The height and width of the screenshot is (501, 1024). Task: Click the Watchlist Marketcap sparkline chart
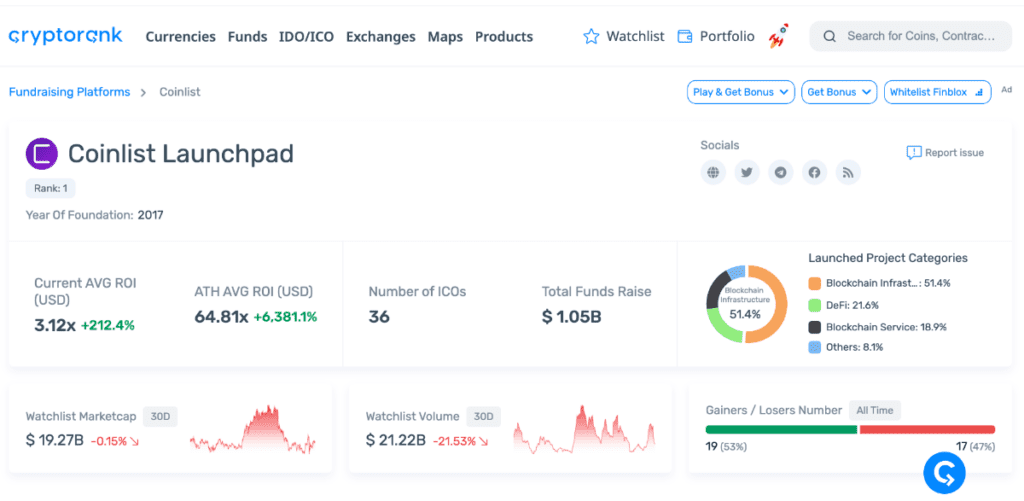253,430
